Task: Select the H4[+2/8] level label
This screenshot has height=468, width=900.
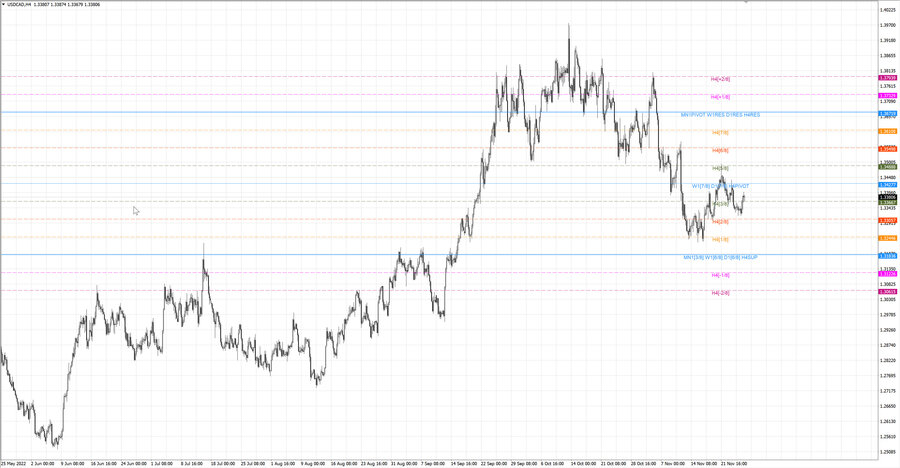Action: (x=720, y=79)
